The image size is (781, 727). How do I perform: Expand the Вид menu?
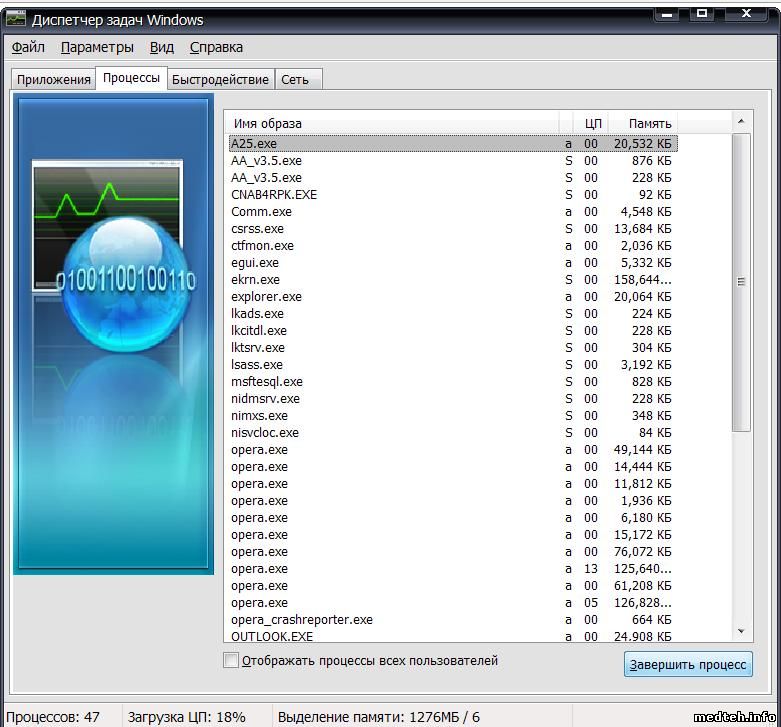point(161,47)
